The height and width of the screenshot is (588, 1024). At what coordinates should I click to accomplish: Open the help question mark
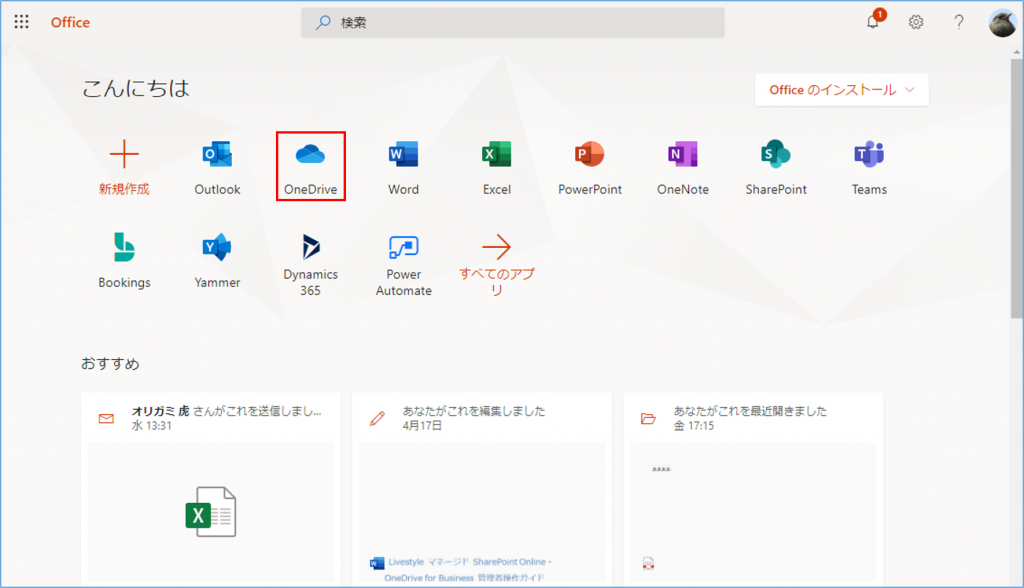[x=959, y=22]
